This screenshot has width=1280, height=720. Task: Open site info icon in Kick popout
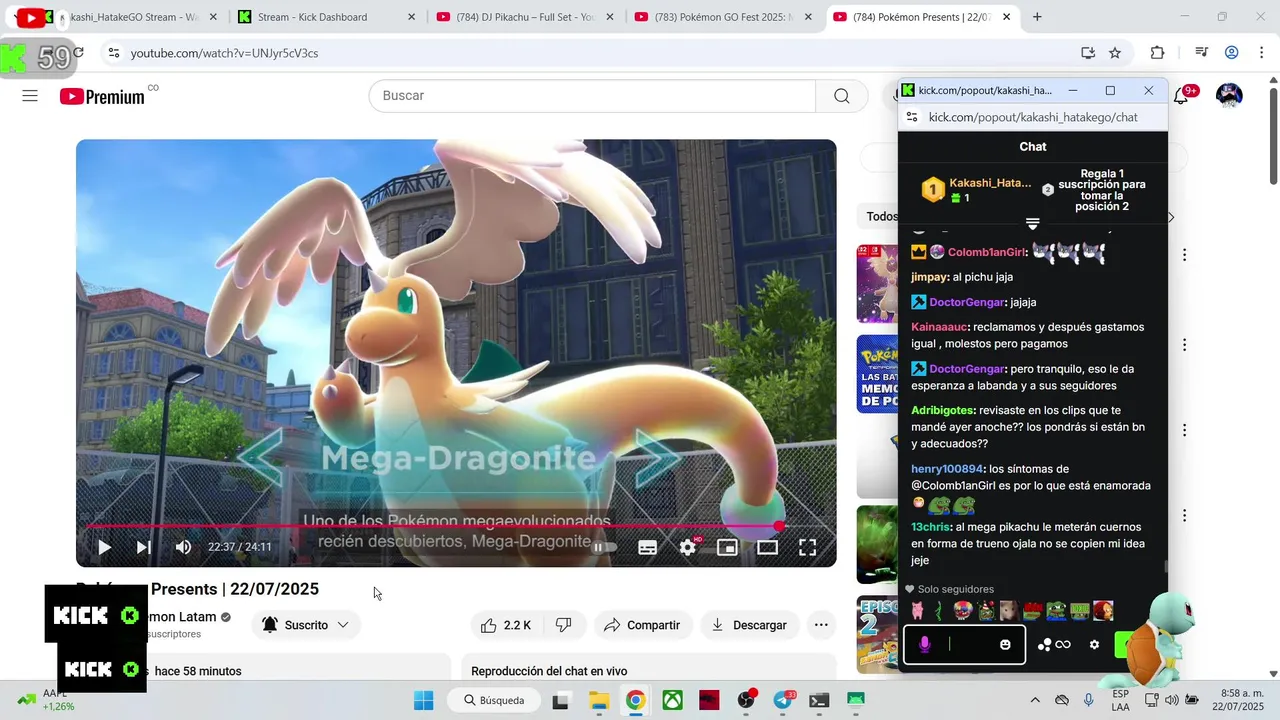[911, 117]
